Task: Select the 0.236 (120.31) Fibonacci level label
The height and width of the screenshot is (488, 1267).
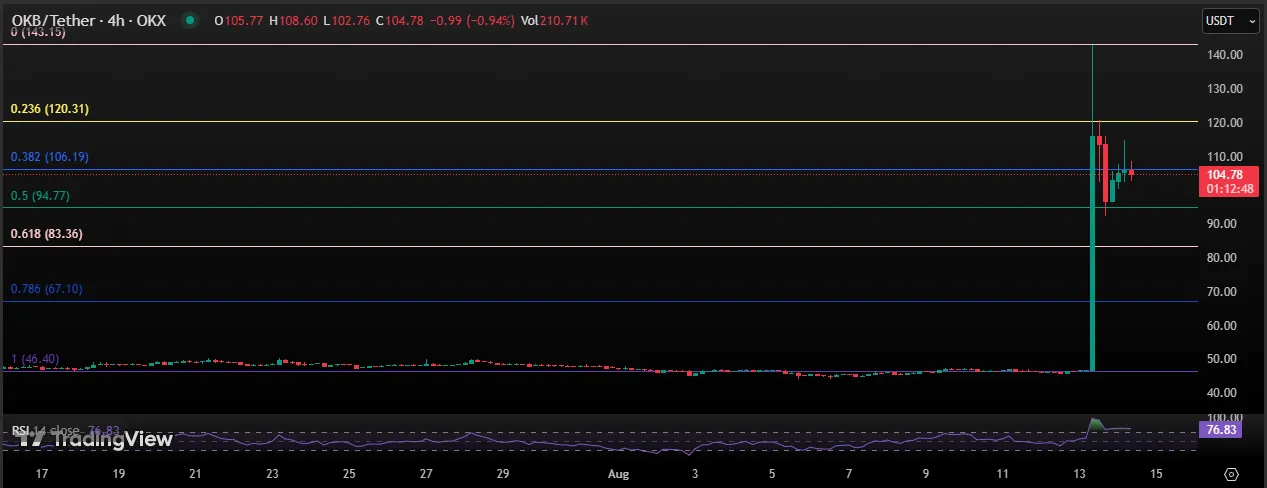Action: [x=50, y=109]
